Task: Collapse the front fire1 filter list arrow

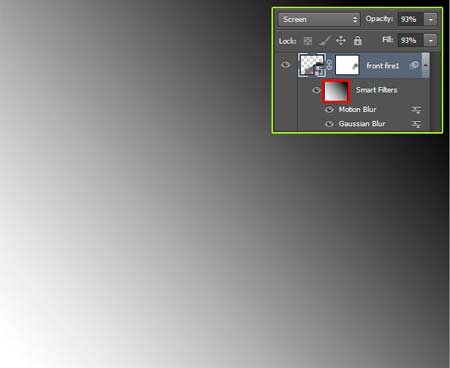Action: click(426, 65)
